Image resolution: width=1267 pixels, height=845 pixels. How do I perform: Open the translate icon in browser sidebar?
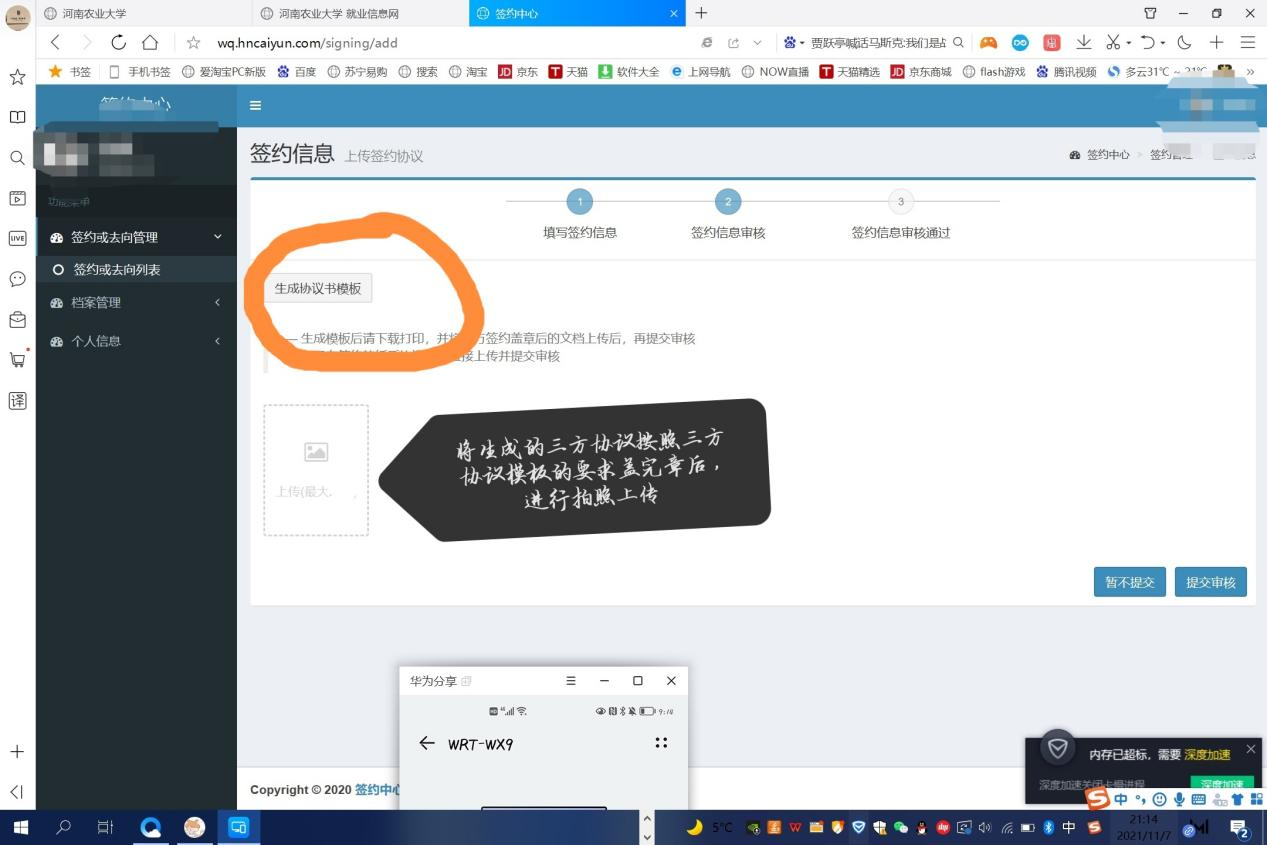tap(17, 401)
